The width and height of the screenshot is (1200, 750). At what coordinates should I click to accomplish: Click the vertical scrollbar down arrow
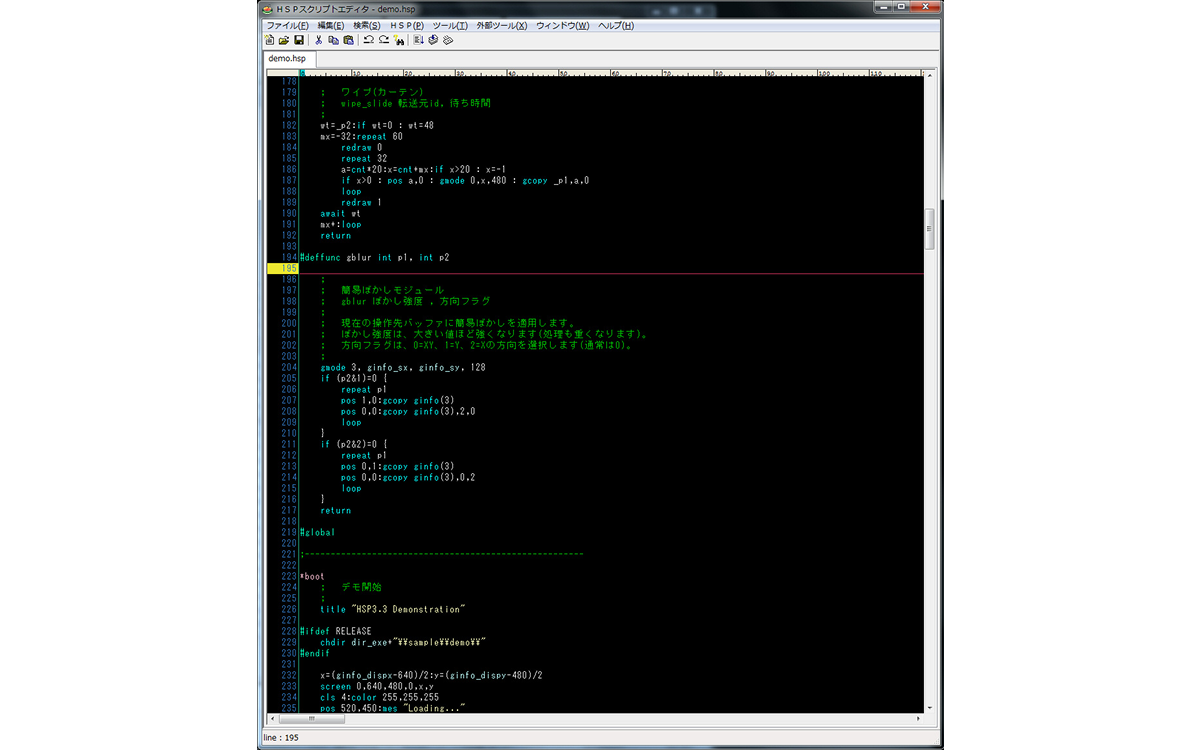(930, 707)
